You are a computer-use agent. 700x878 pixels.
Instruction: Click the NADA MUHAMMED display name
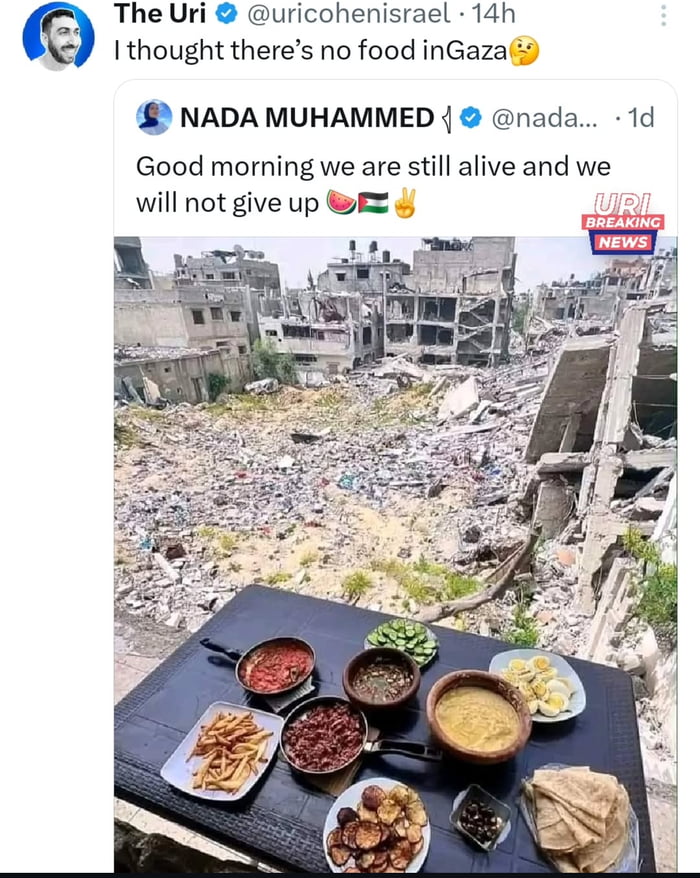[x=306, y=118]
